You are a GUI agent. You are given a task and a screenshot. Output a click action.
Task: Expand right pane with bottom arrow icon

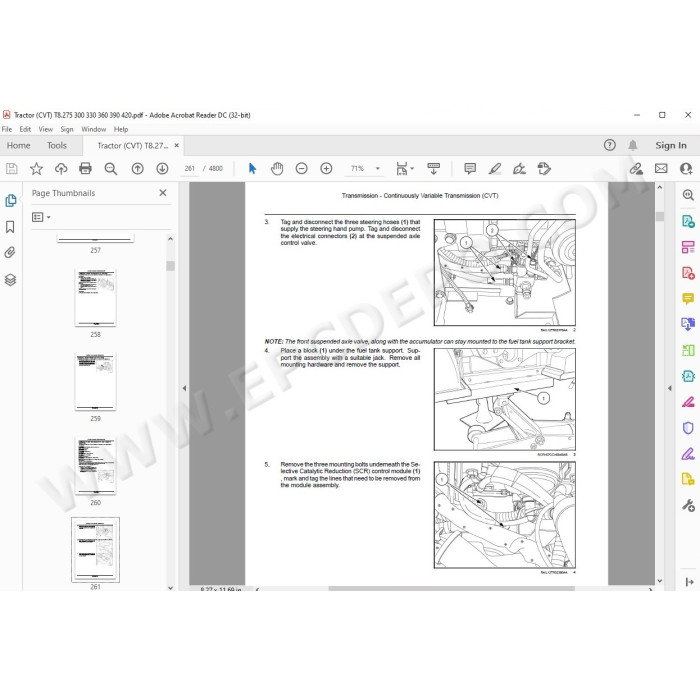689,582
